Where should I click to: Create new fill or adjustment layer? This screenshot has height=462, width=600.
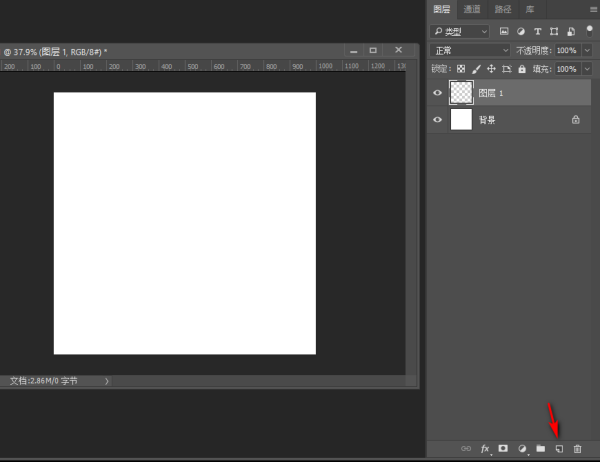[522, 449]
